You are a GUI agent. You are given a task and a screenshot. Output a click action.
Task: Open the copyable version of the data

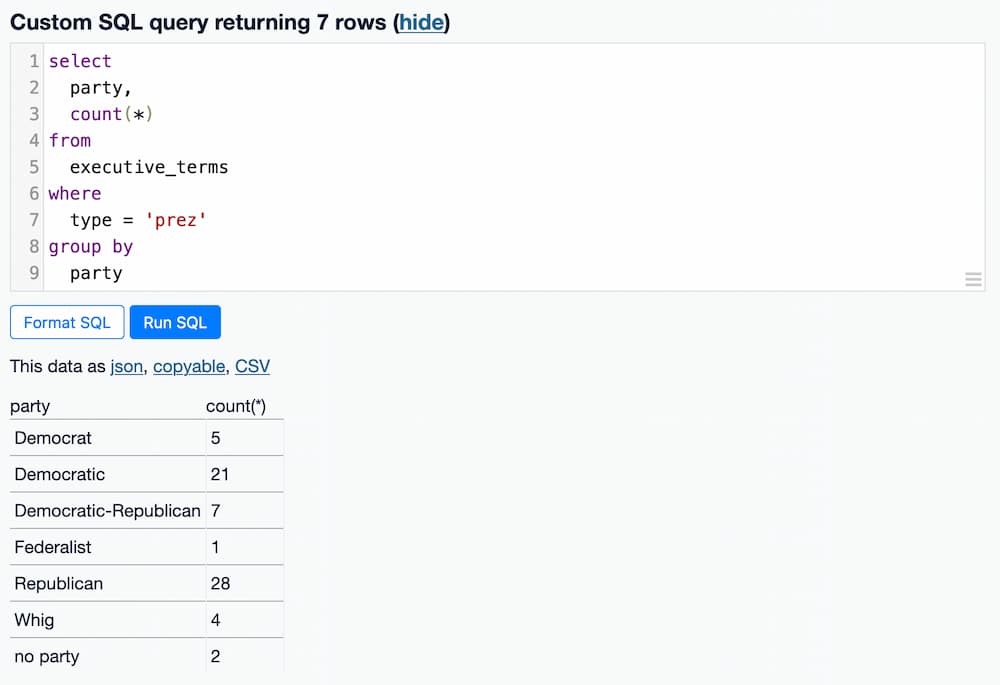[x=189, y=366]
